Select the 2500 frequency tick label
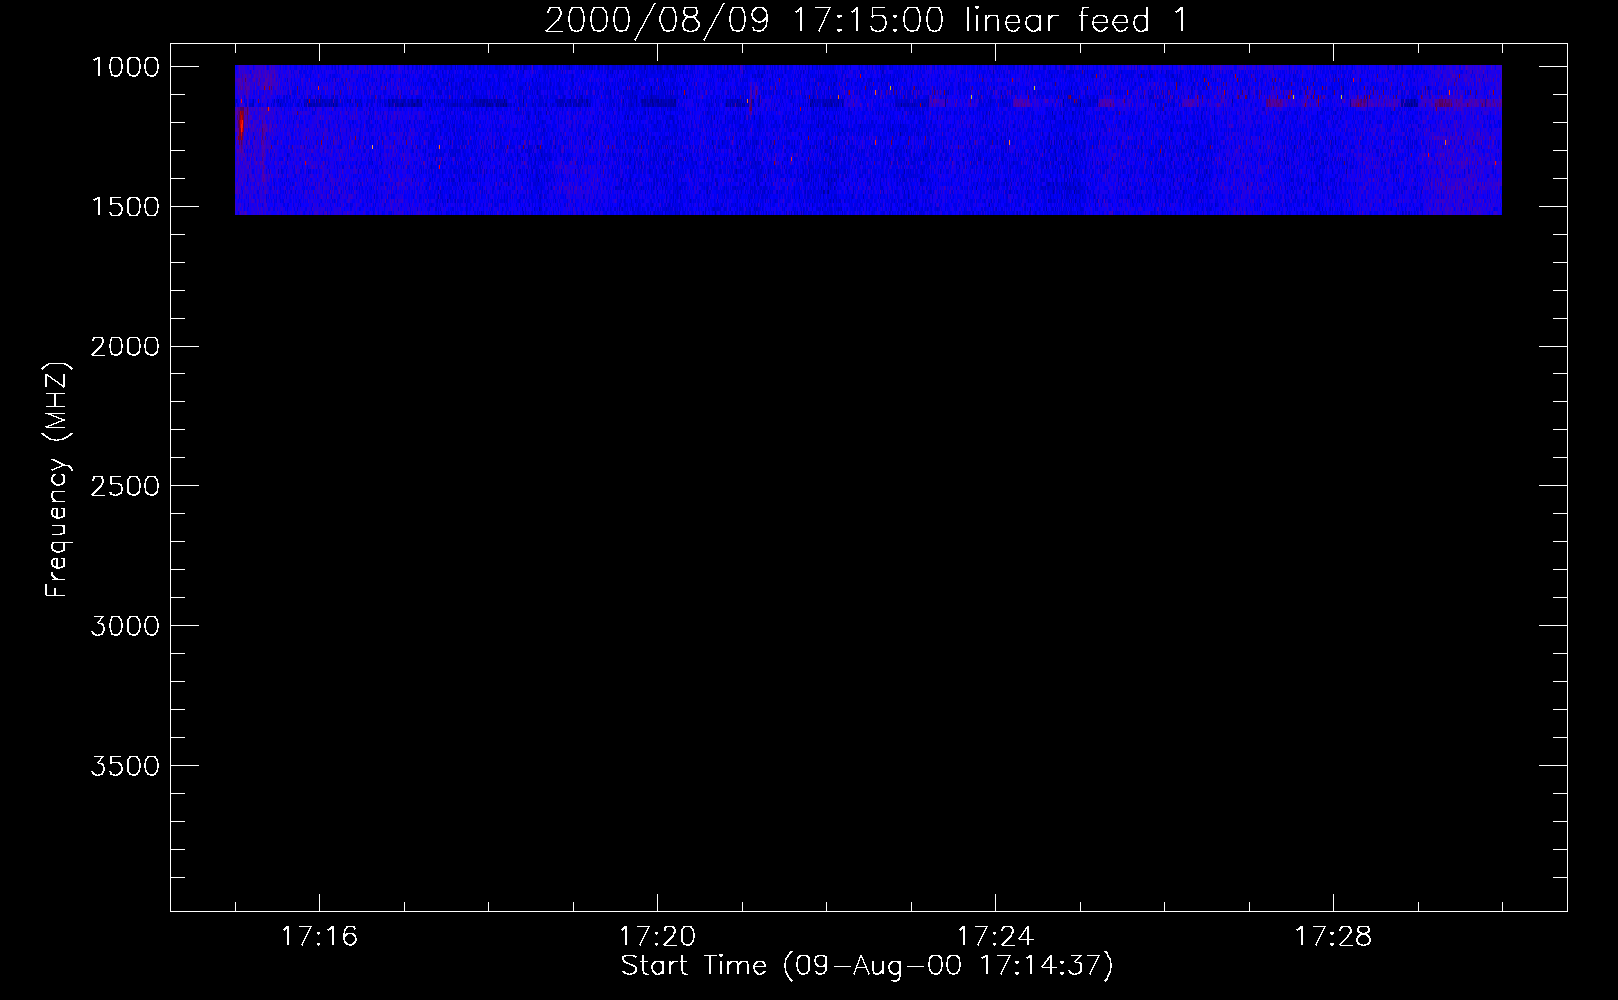 (x=125, y=487)
